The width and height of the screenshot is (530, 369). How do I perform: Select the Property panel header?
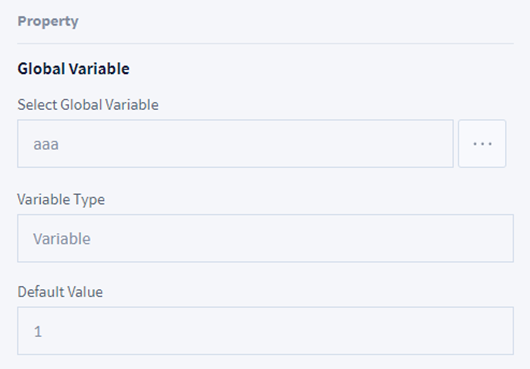click(x=48, y=21)
